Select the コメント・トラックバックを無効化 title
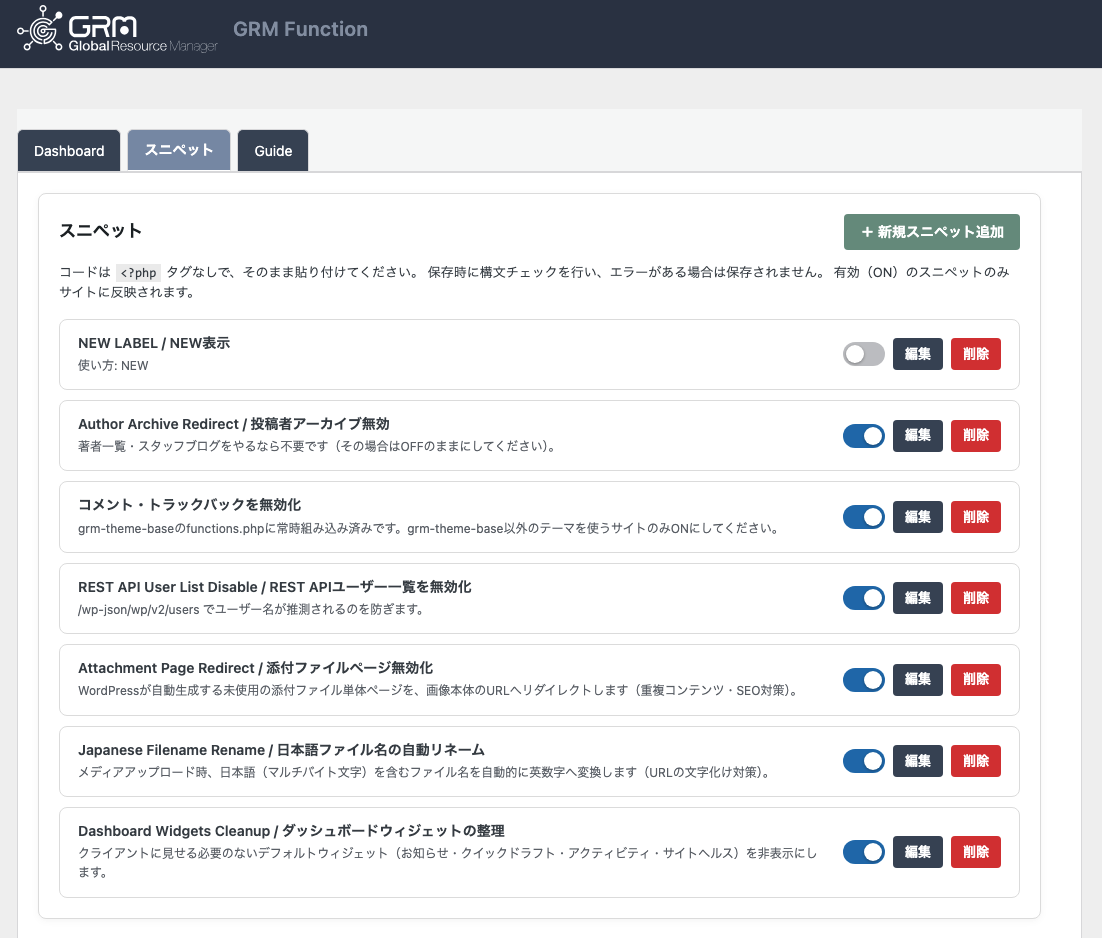 click(190, 504)
